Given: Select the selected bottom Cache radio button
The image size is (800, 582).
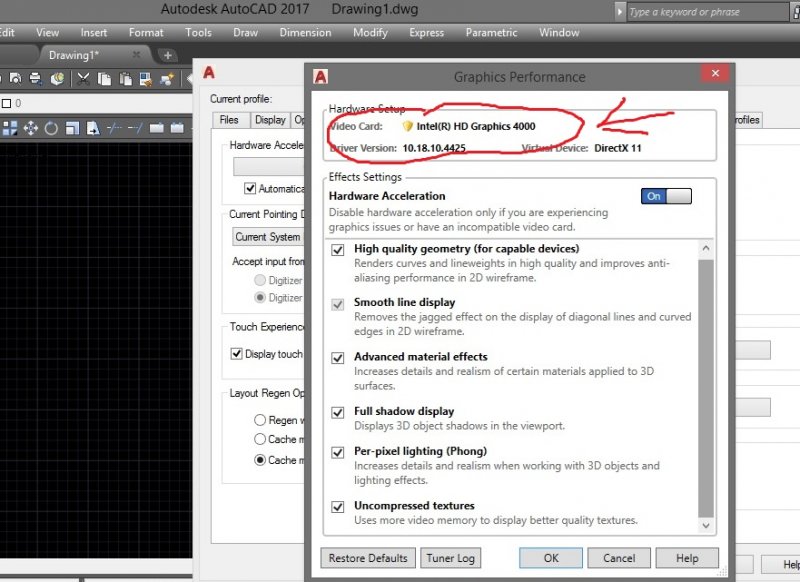Looking at the screenshot, I should pyautogui.click(x=260, y=460).
